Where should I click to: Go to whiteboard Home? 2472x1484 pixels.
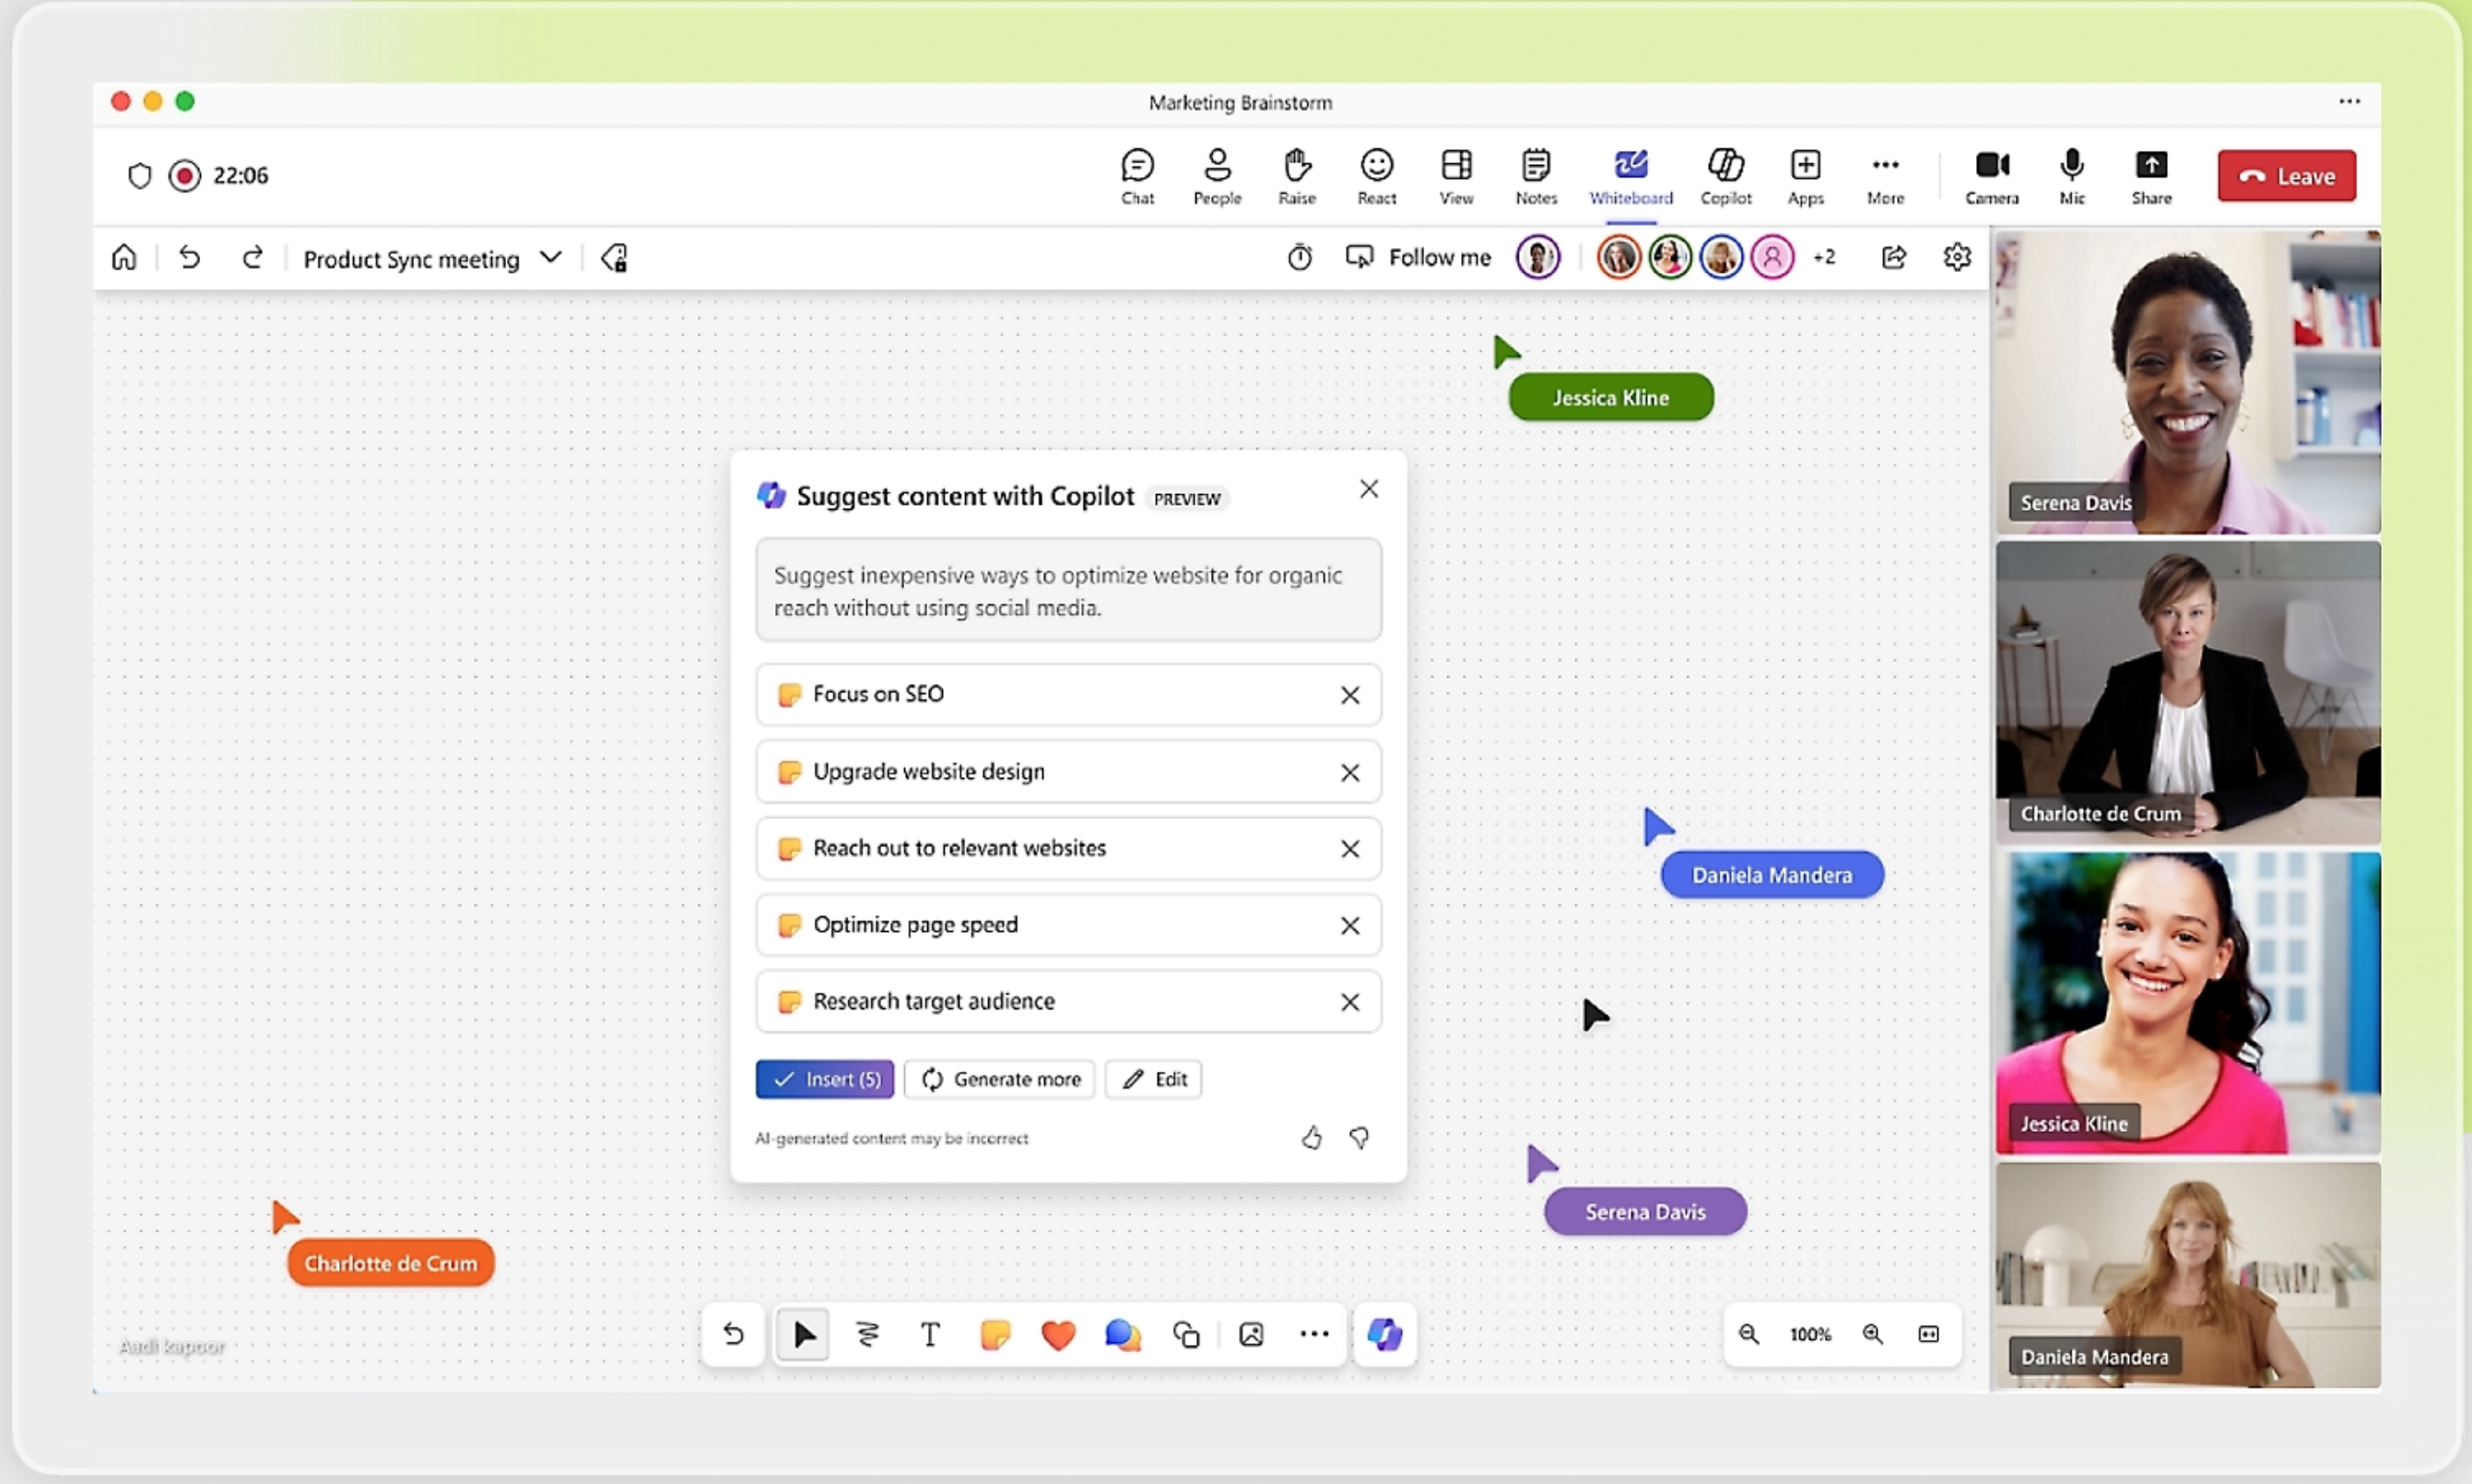click(124, 258)
